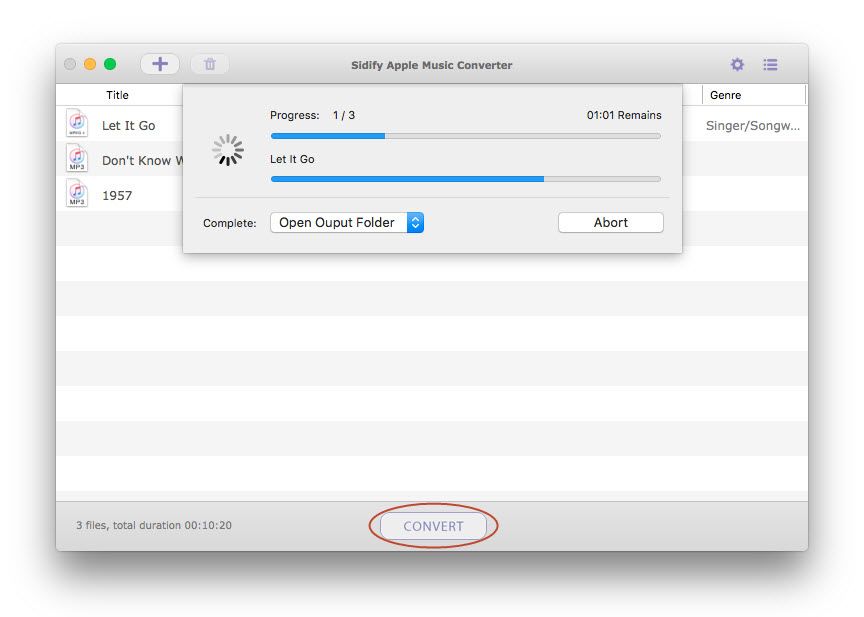Open the converted history list icon

tap(770, 64)
